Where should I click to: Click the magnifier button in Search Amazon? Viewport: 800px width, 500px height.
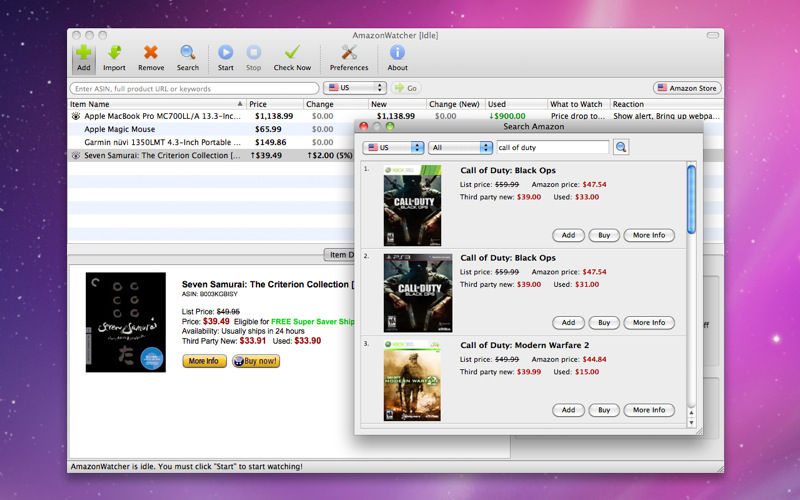point(621,147)
